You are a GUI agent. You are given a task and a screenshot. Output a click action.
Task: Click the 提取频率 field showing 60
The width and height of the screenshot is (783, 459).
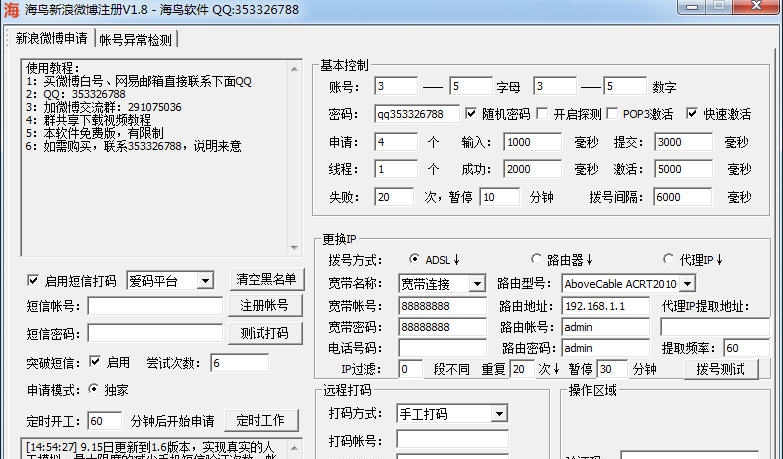point(747,348)
